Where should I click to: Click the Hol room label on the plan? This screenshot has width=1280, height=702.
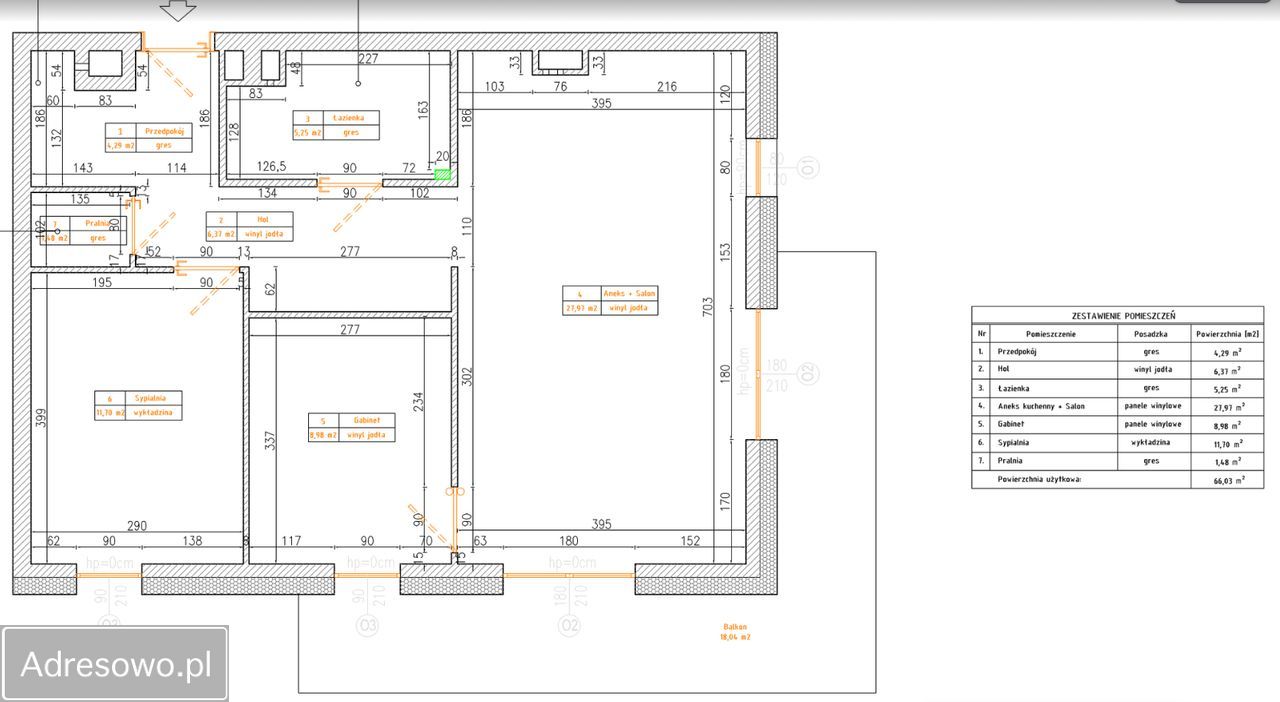coord(250,226)
